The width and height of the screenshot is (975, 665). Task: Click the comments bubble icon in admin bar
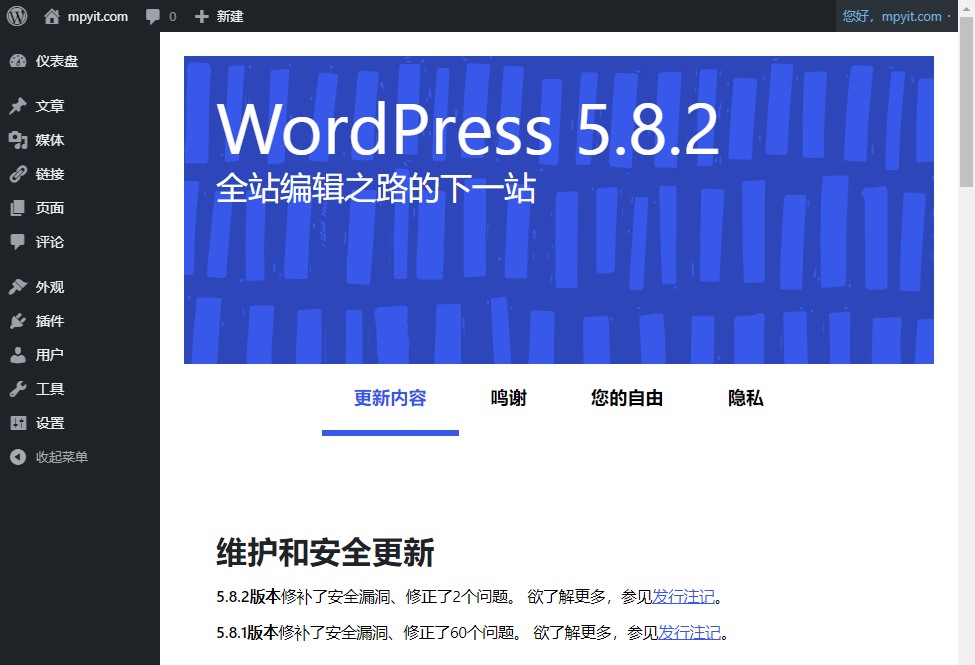pyautogui.click(x=152, y=17)
